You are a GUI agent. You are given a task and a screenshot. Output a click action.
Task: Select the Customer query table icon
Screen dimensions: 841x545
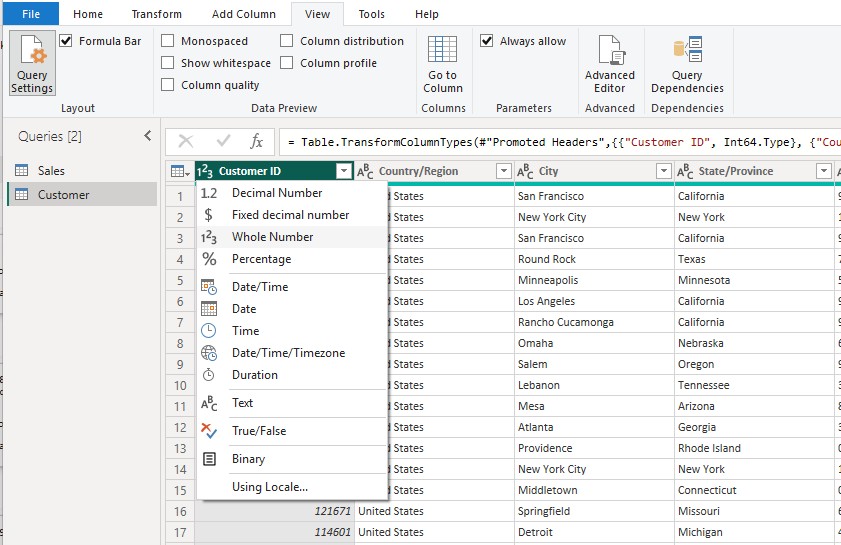21,195
